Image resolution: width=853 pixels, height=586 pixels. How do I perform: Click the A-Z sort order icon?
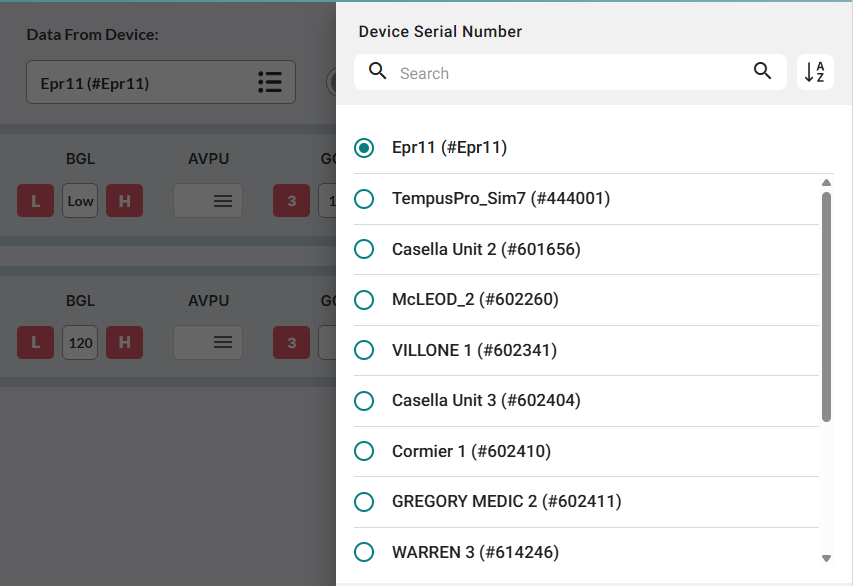[815, 72]
